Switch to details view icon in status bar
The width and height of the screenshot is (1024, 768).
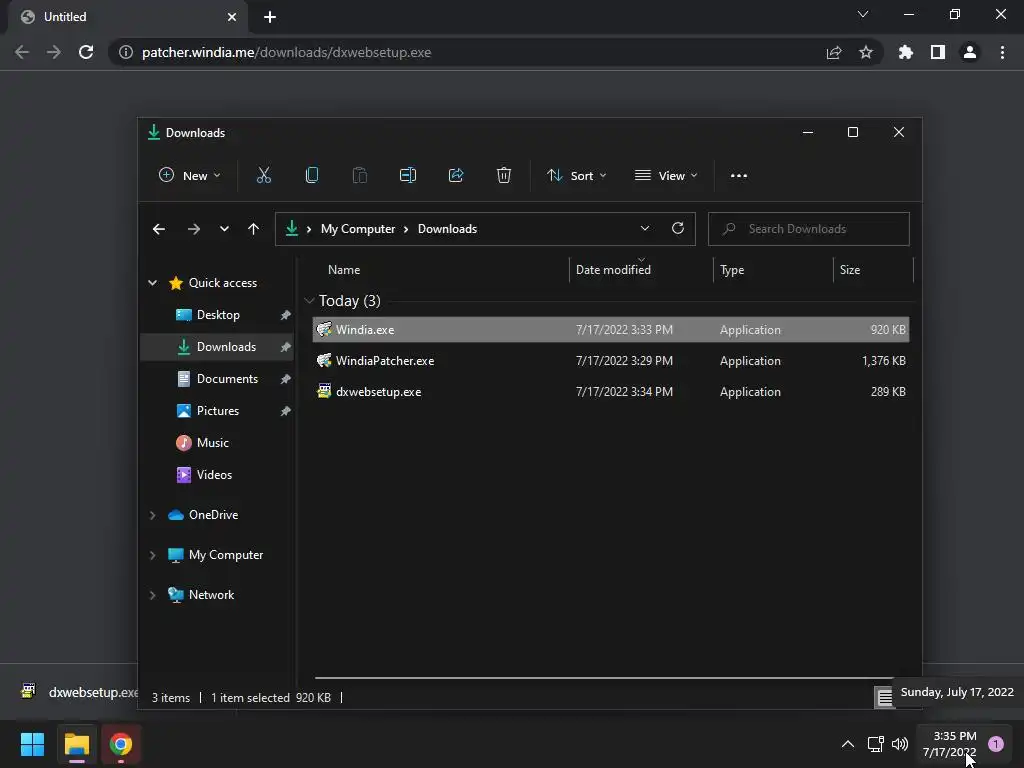(x=884, y=697)
